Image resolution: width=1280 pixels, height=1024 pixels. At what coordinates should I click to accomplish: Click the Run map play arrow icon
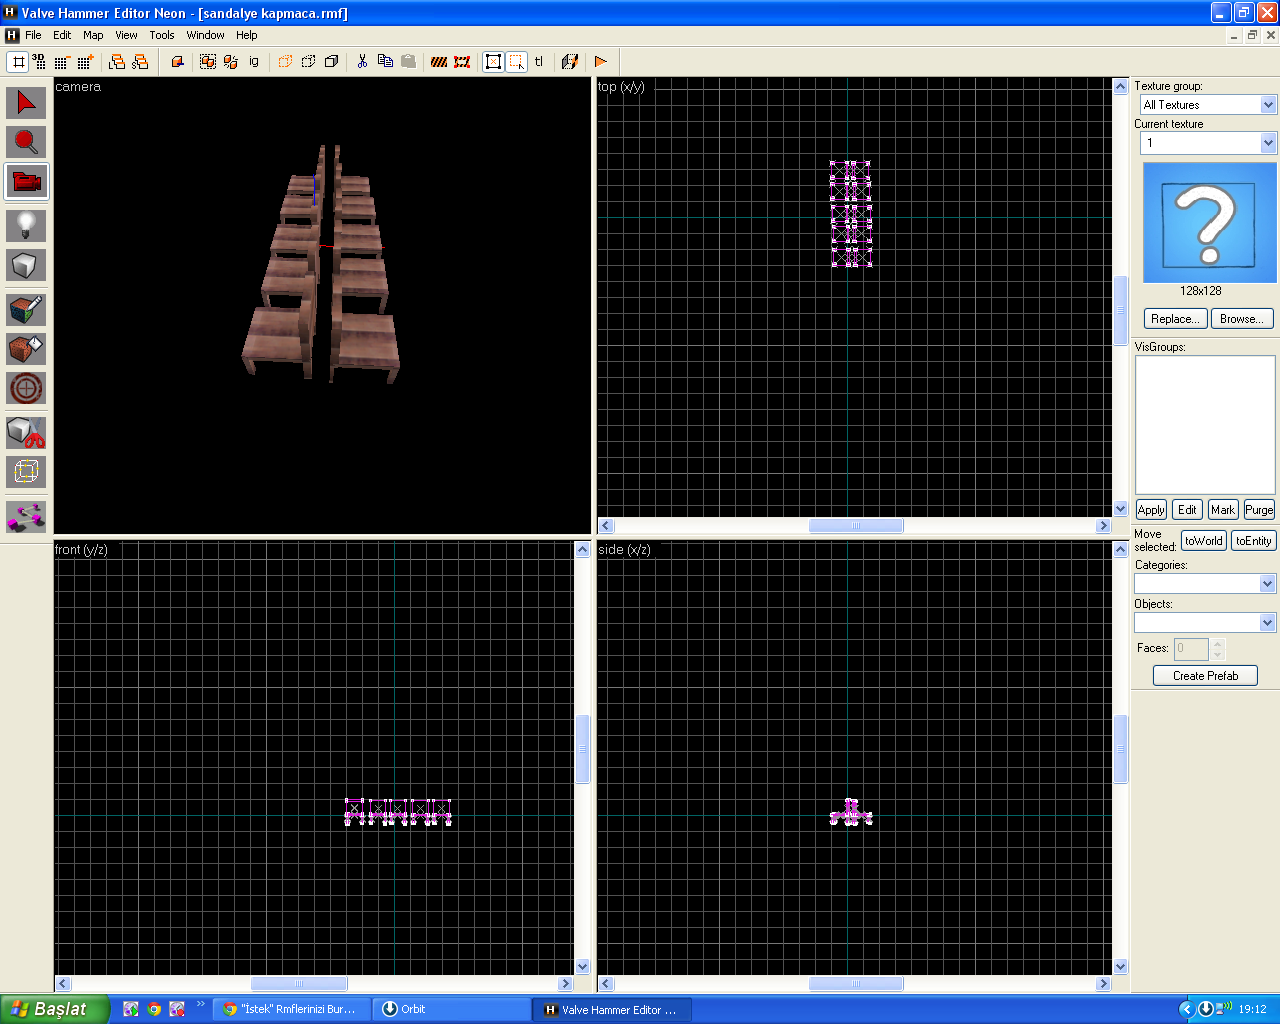601,62
